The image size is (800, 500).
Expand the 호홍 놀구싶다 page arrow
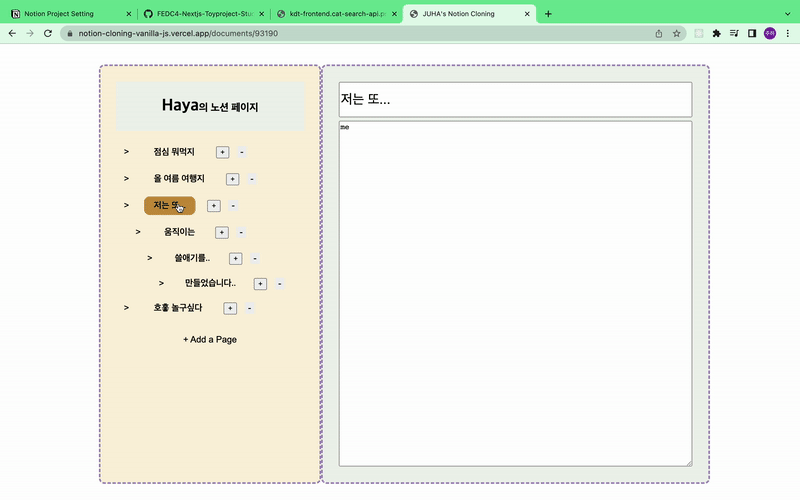point(126,308)
